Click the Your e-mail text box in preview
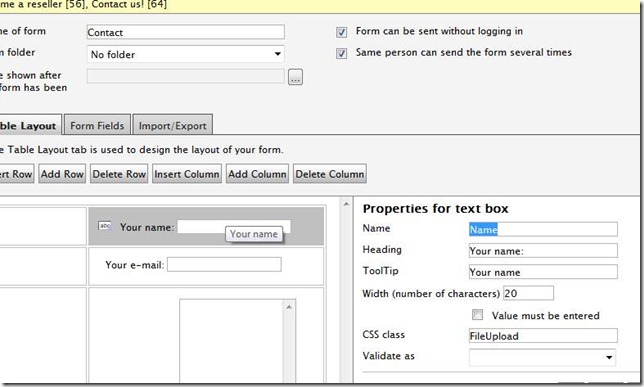 pyautogui.click(x=224, y=265)
